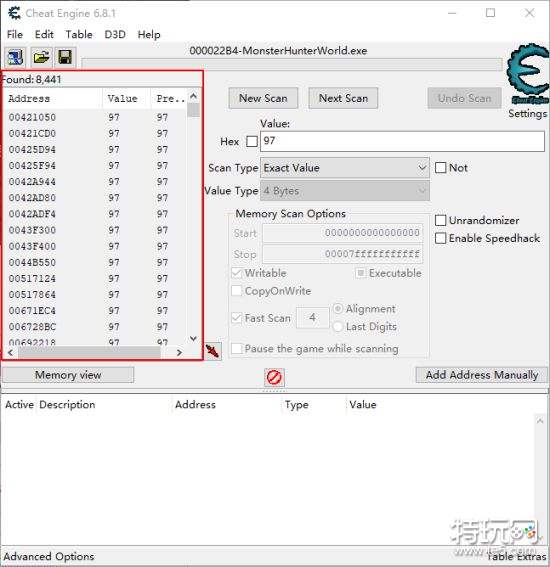The width and height of the screenshot is (550, 567).
Task: Select result address 0042A944
Action: tap(32, 182)
